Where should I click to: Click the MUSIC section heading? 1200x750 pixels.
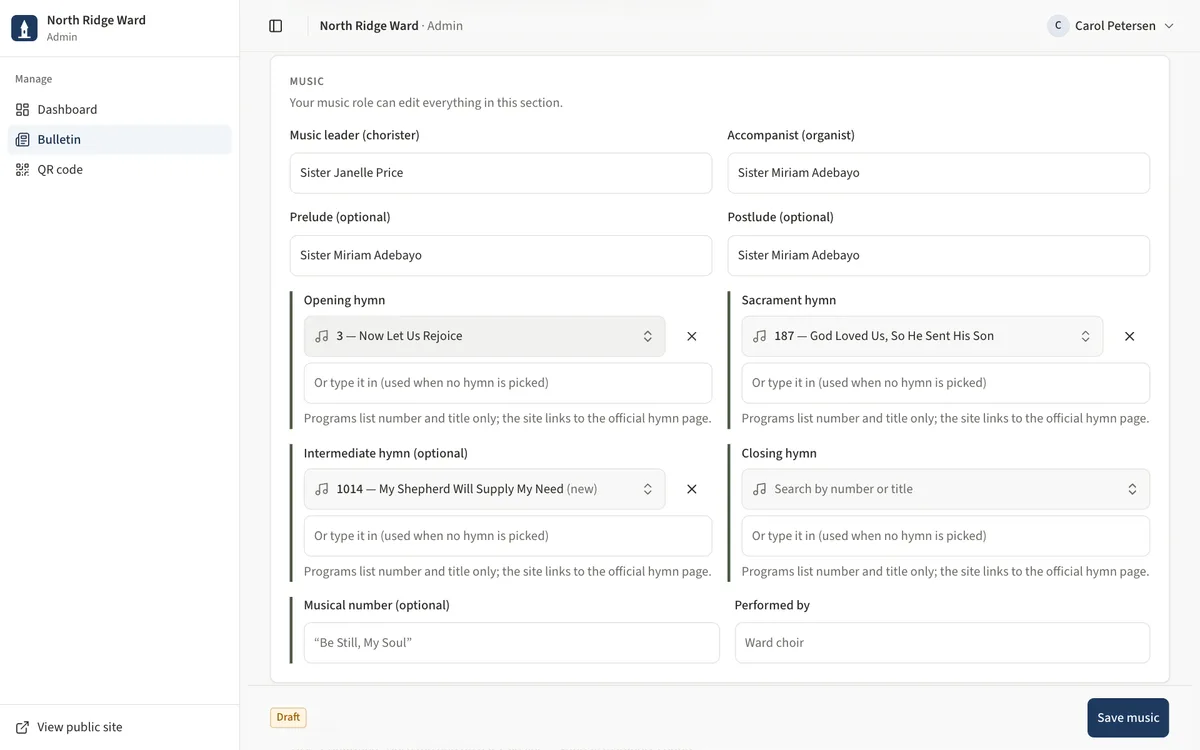coord(307,82)
